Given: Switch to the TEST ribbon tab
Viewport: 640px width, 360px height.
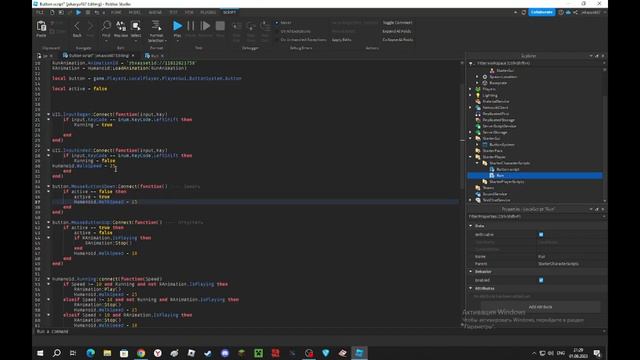Looking at the screenshot, I should pos(173,12).
